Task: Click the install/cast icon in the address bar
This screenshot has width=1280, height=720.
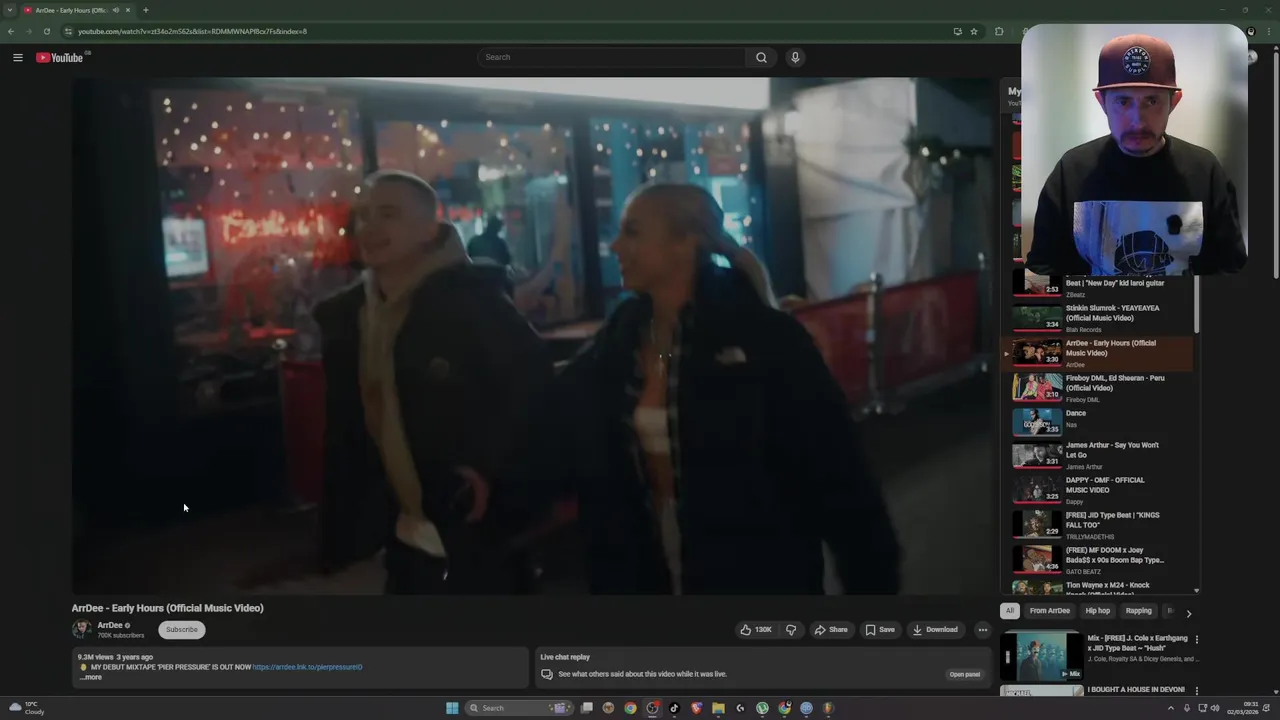Action: [958, 31]
